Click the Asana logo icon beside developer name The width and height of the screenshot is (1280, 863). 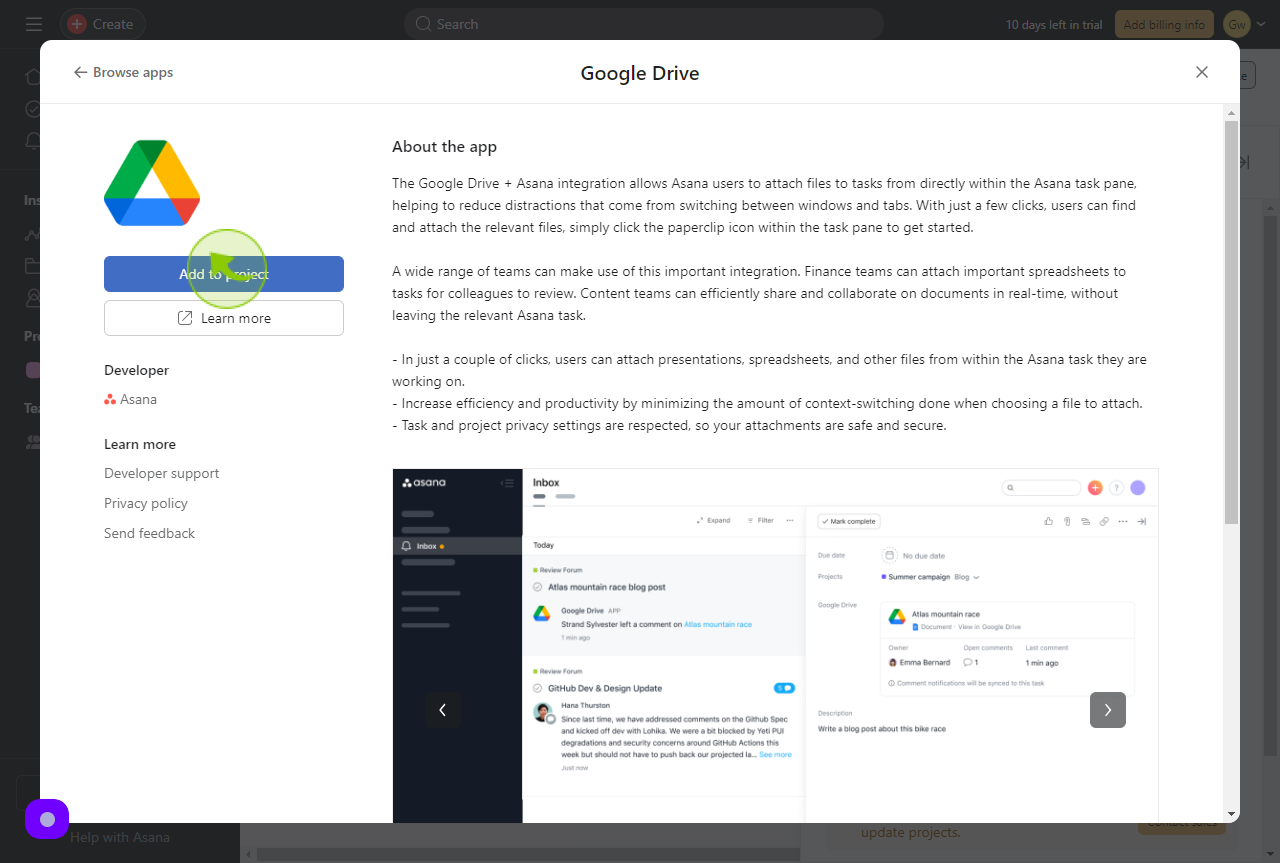[110, 399]
